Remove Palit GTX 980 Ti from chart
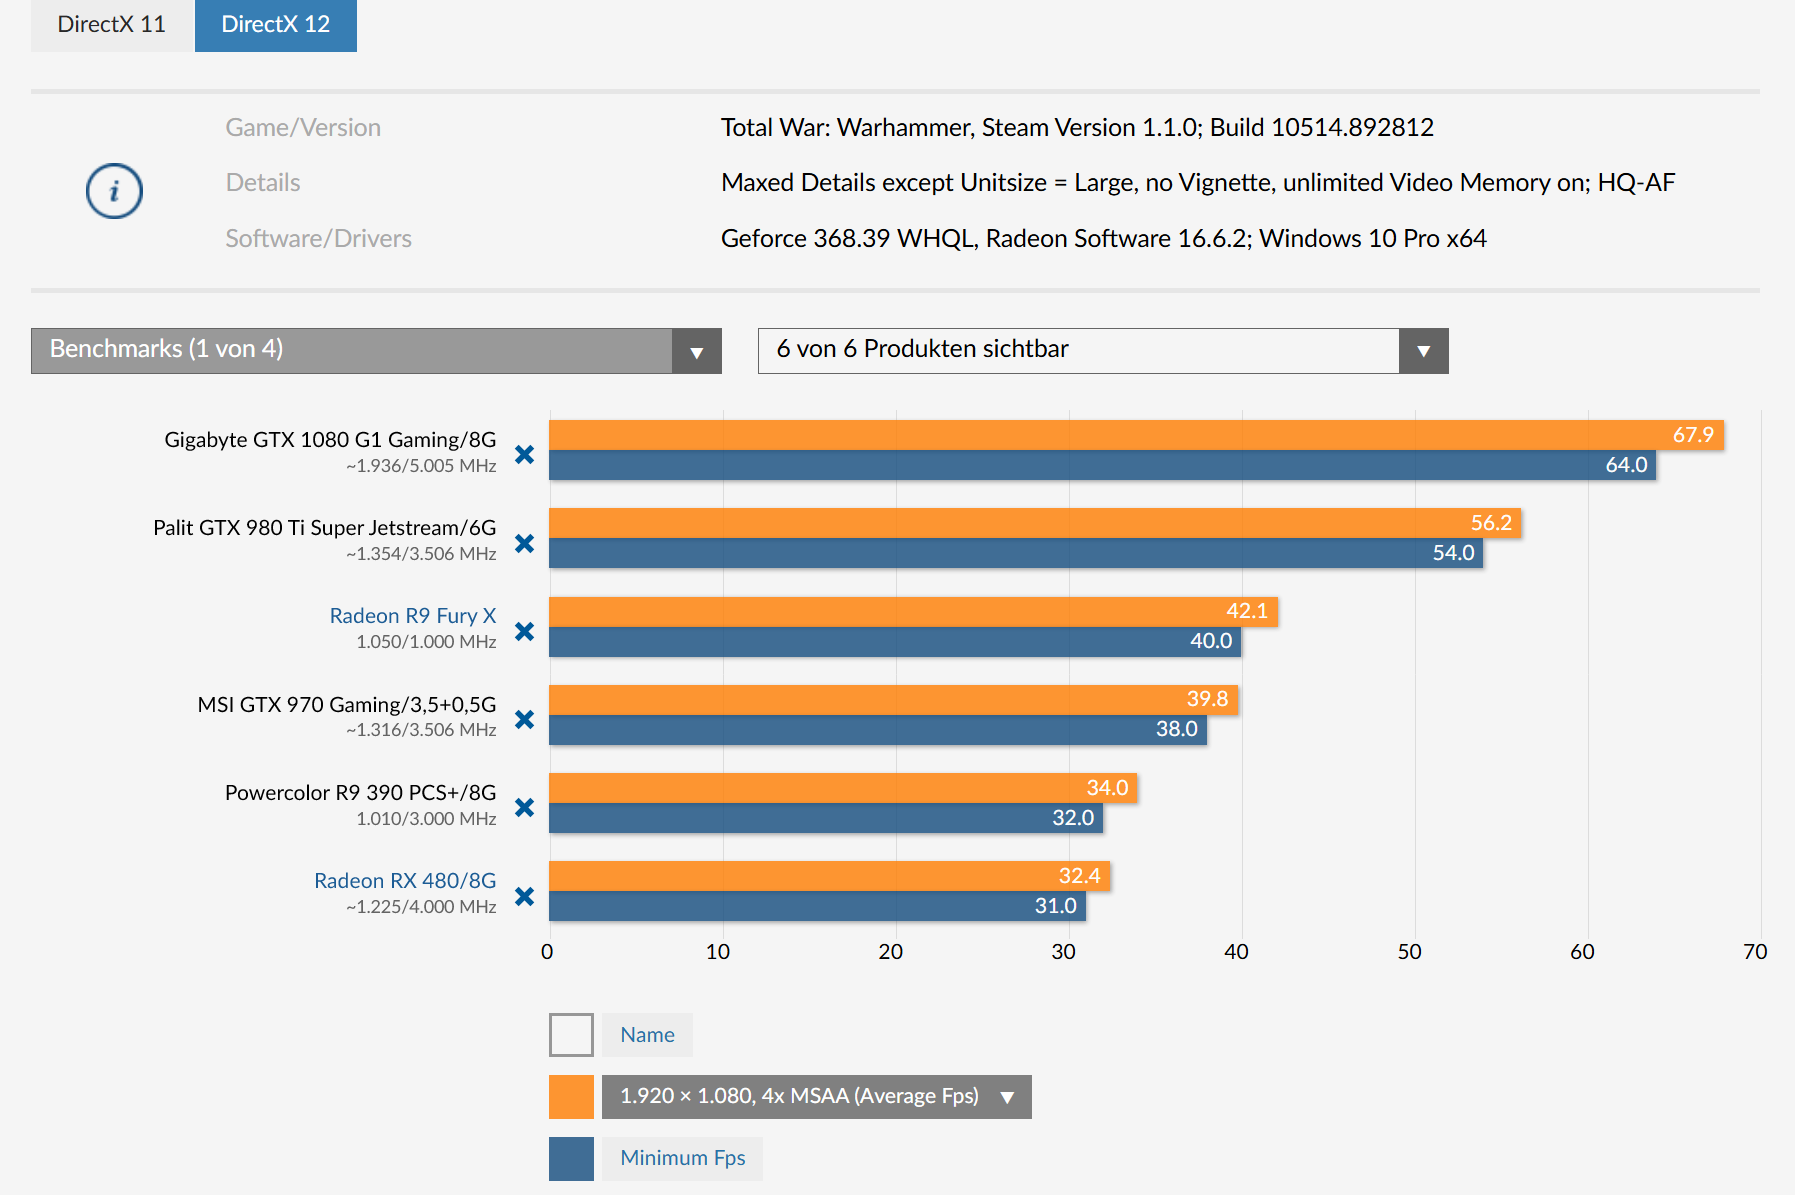 point(524,543)
